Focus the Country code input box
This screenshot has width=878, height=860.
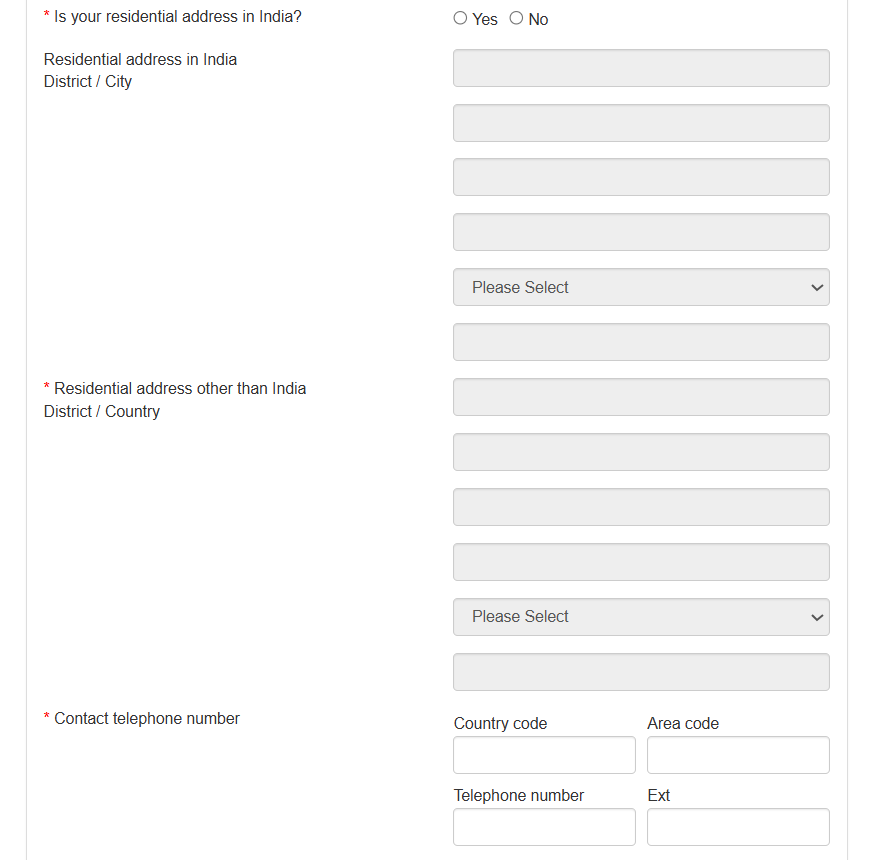pyautogui.click(x=544, y=755)
